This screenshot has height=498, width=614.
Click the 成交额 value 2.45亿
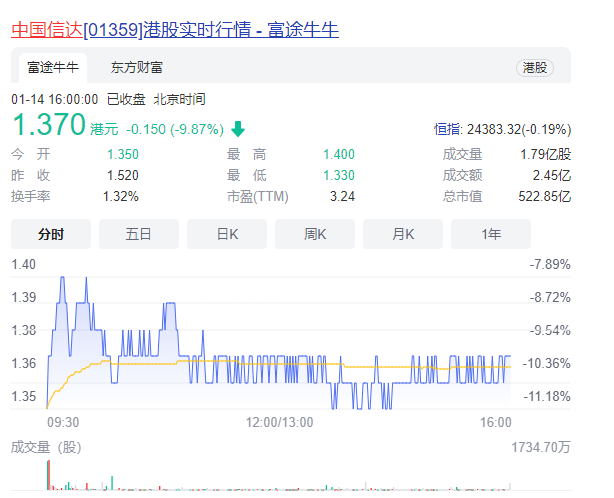(552, 175)
